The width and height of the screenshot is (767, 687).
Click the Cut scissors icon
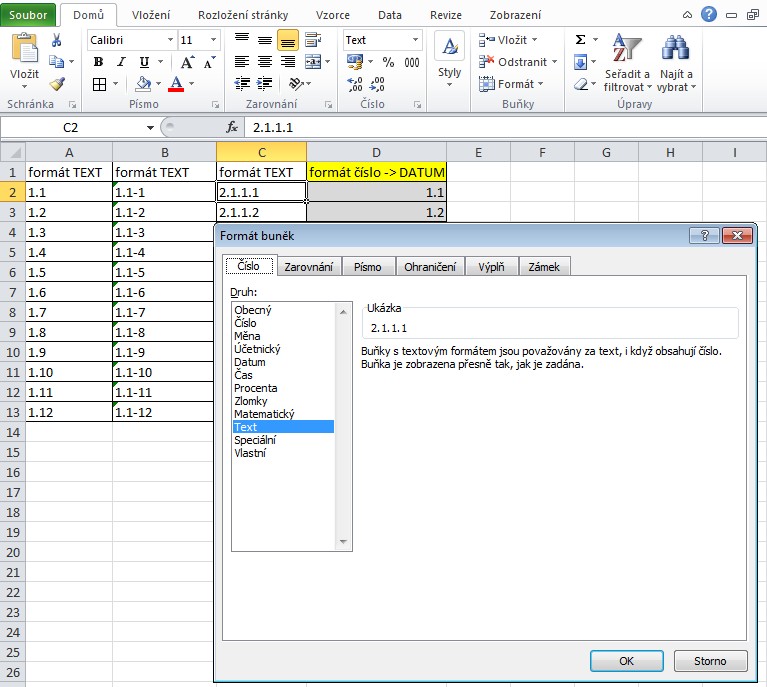56,40
